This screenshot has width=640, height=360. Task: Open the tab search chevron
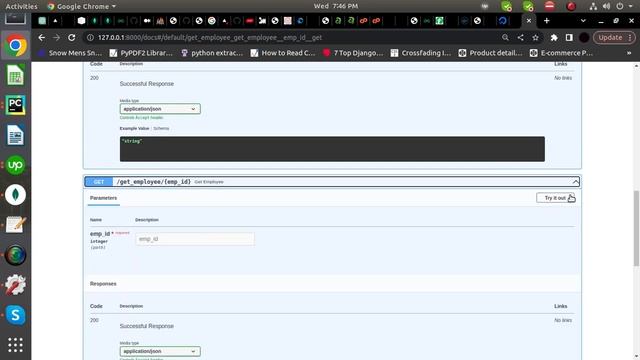pos(583,21)
